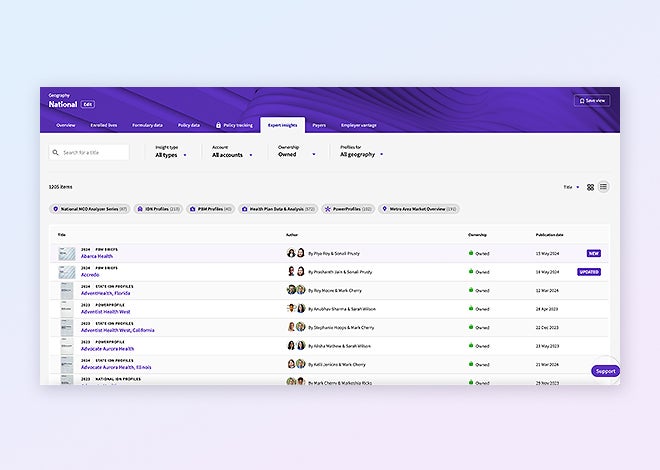Toggle the IDN Profiles filter chip
Screen dimensions: 660x470
point(159,209)
